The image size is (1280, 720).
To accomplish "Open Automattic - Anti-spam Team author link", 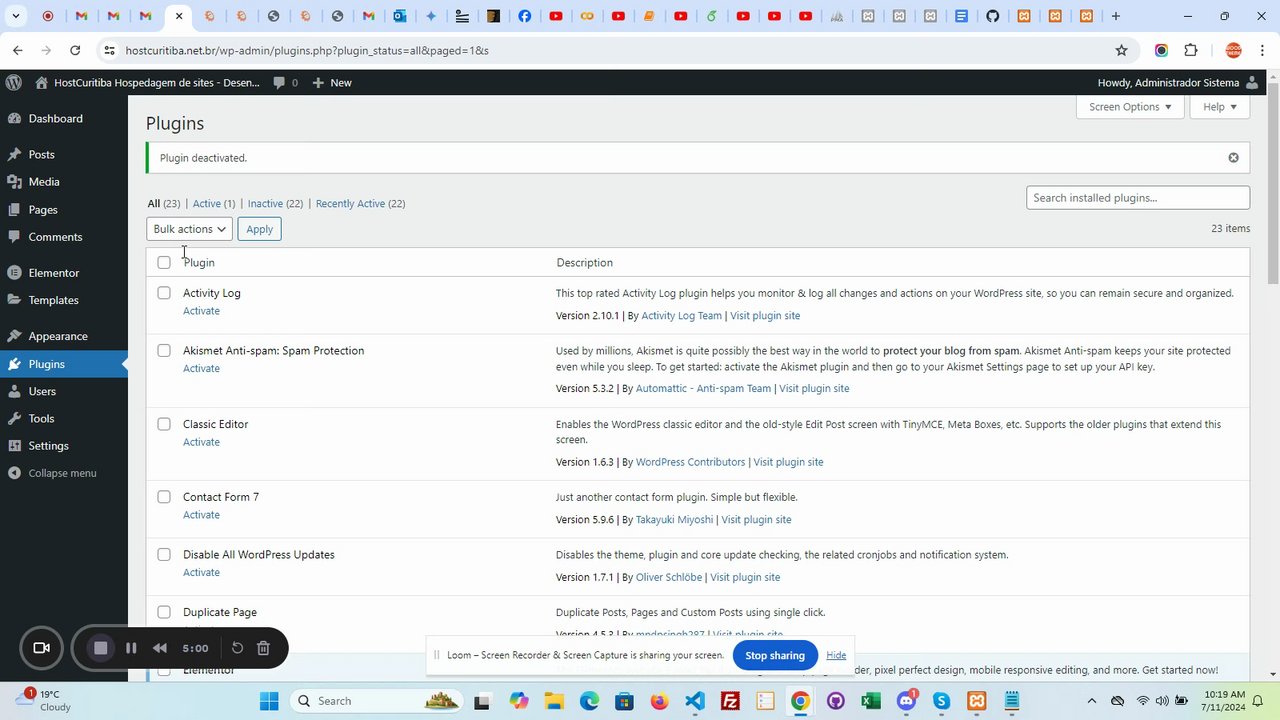I will (703, 388).
